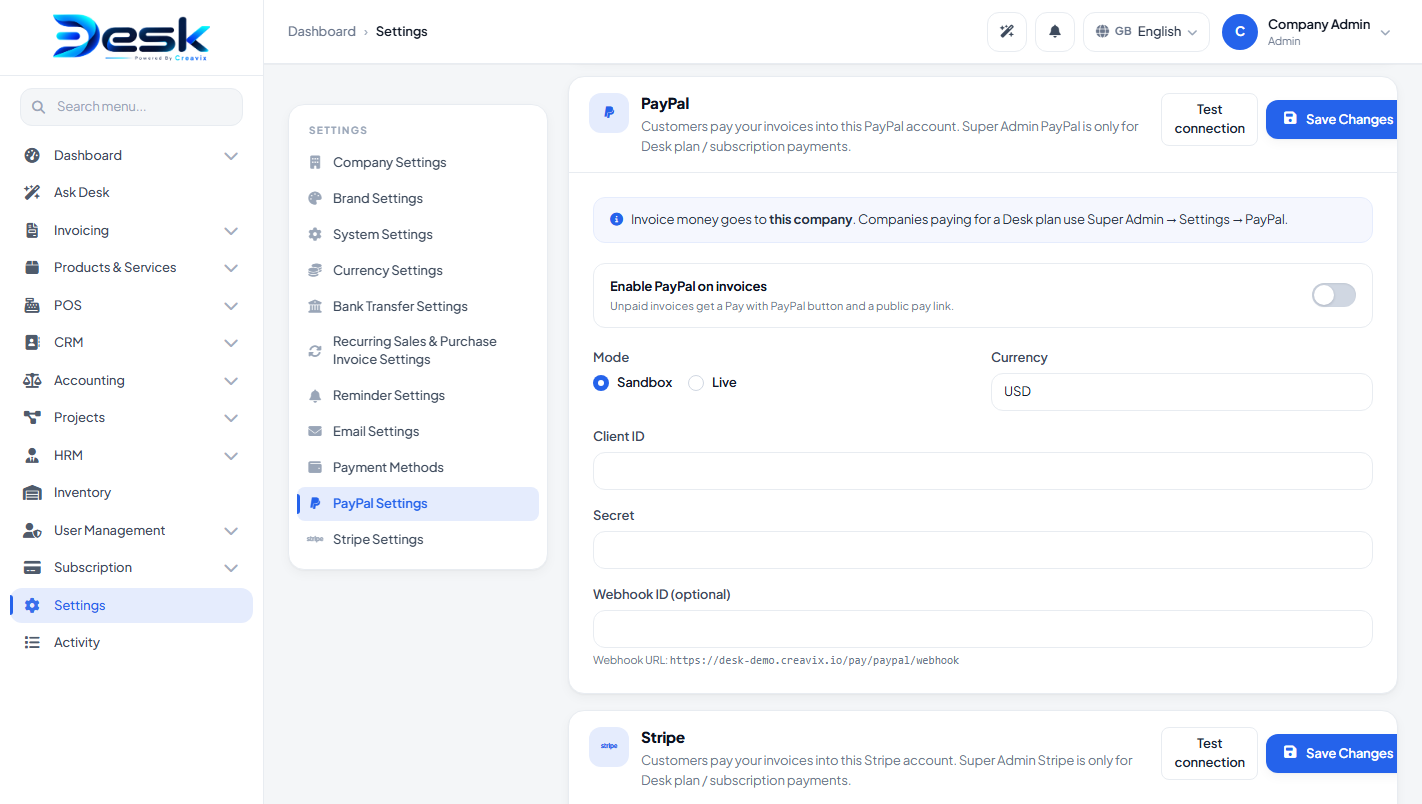Expand the Accounting menu chevron
Screen dimensions: 1422x804
point(231,381)
